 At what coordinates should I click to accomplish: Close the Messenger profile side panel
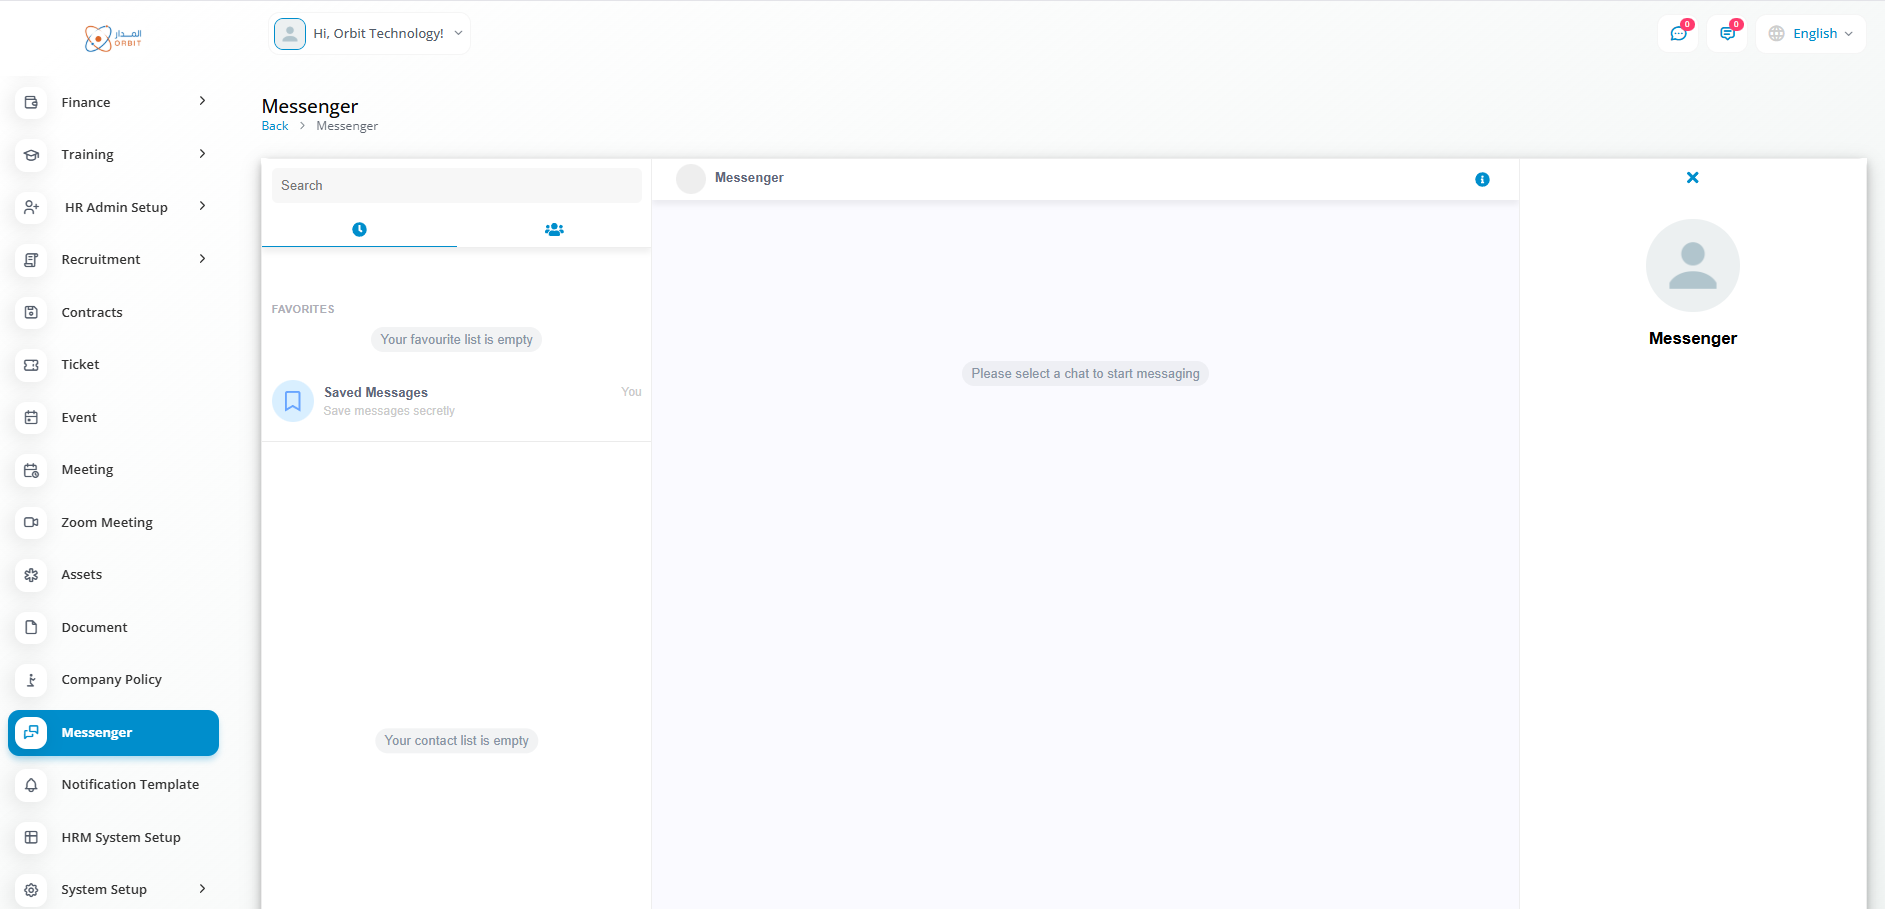point(1692,178)
